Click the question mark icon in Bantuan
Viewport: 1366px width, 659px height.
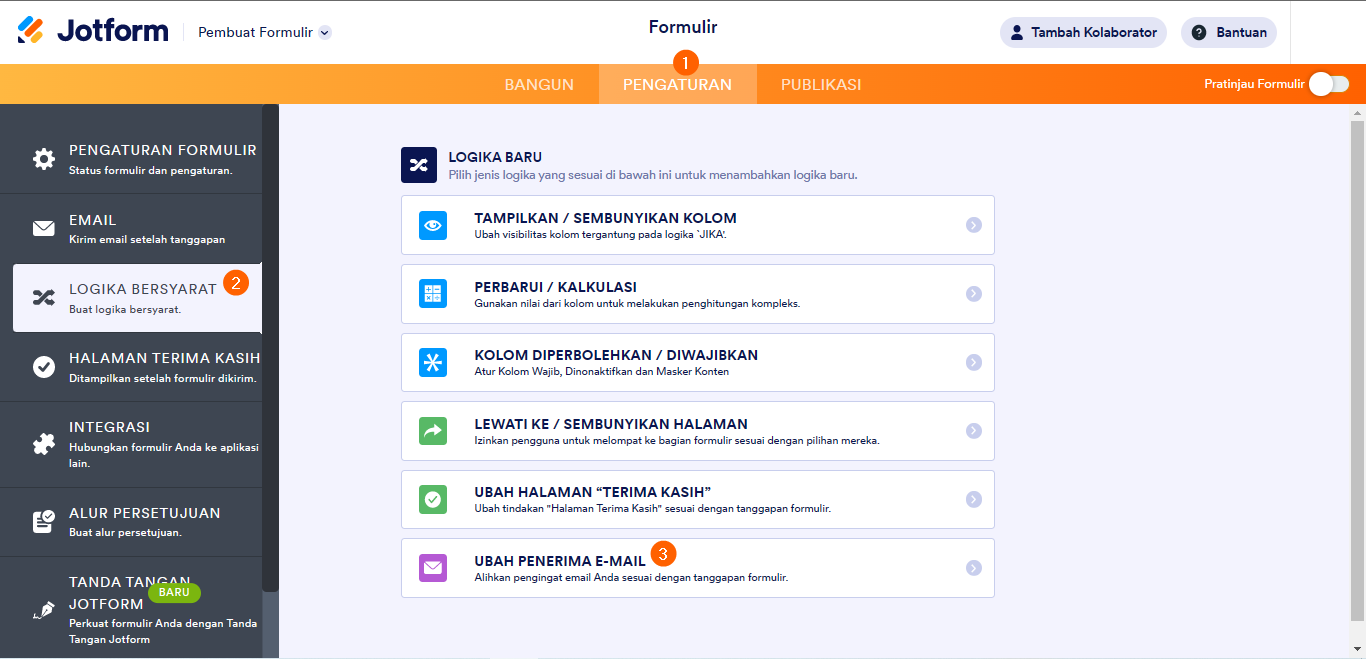1198,32
